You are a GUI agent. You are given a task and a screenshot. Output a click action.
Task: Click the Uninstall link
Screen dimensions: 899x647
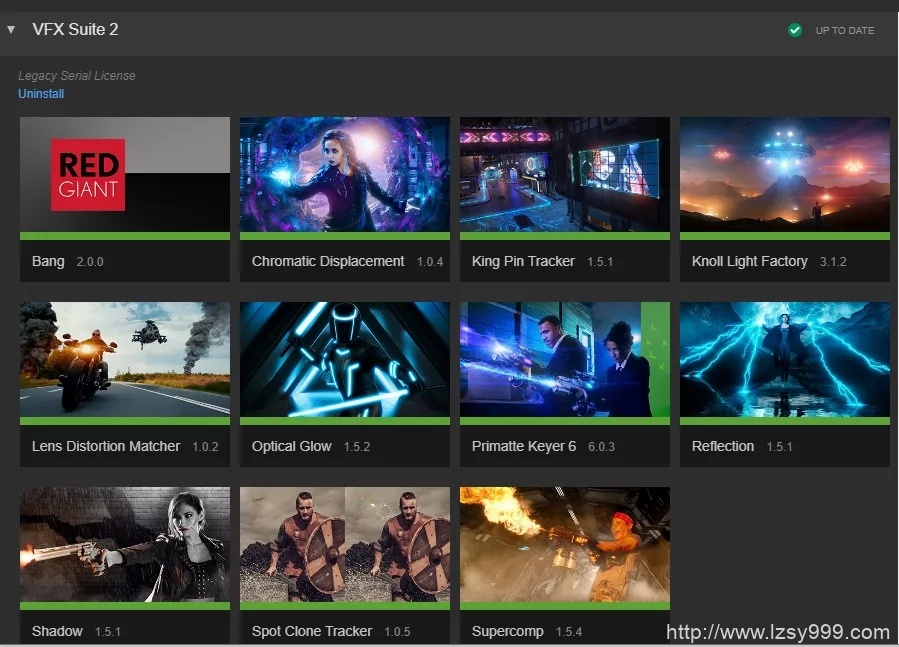[41, 94]
